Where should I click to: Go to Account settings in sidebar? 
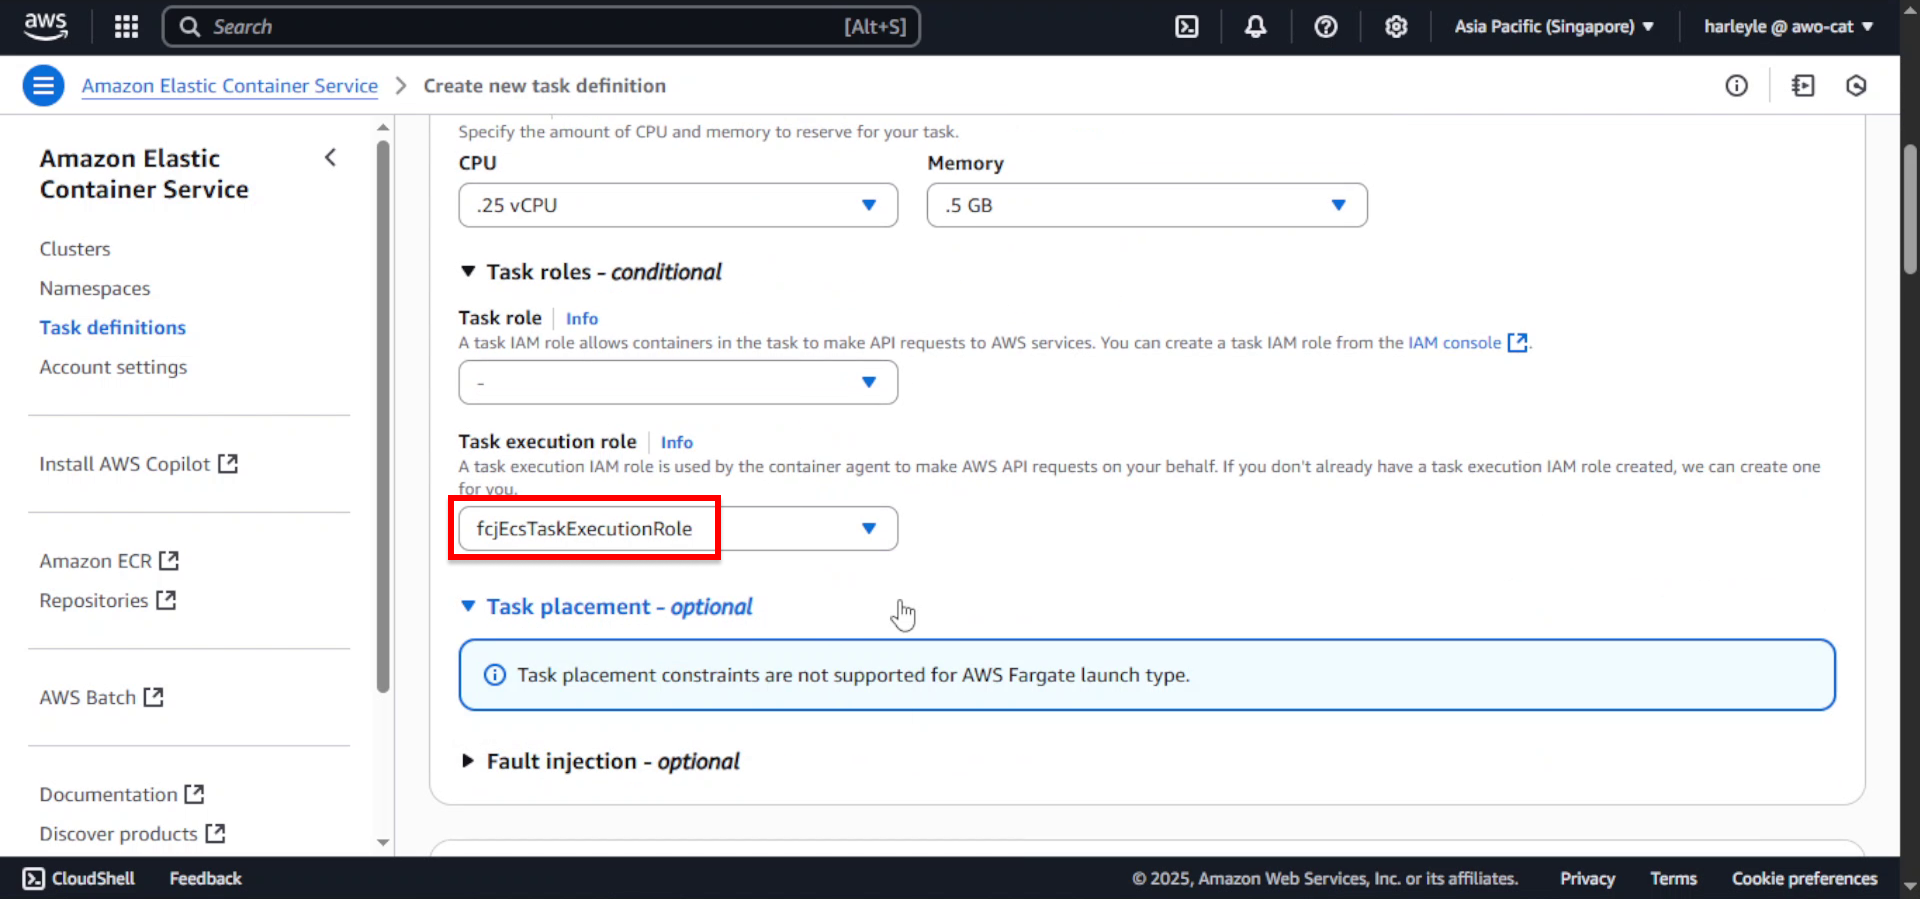tap(113, 367)
